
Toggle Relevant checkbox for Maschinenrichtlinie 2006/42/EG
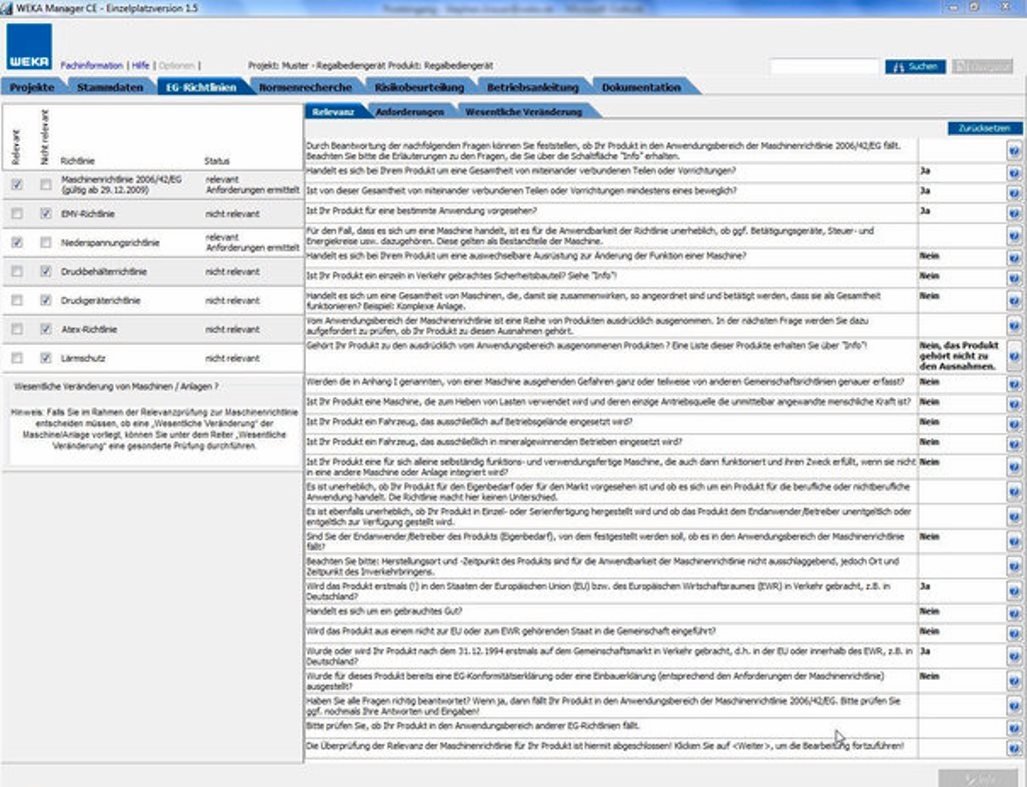pos(17,185)
